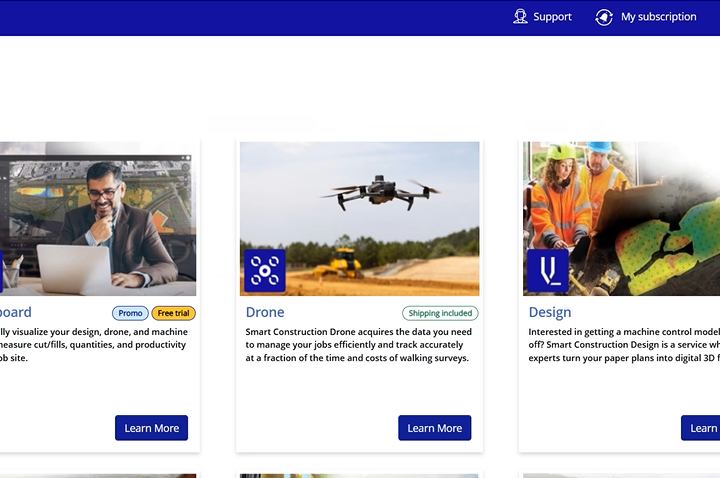
Task: Click the blue Design product icon
Action: pyautogui.click(x=548, y=270)
